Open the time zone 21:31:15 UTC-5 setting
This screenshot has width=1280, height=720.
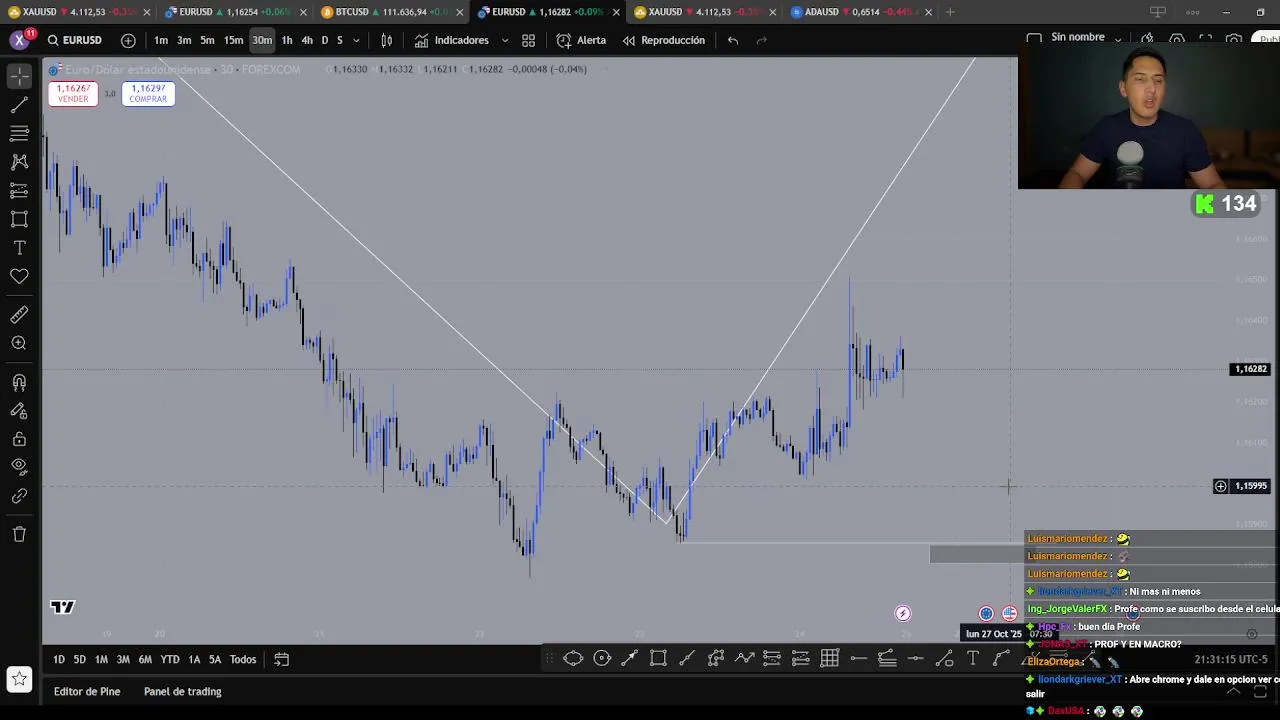[1230, 659]
